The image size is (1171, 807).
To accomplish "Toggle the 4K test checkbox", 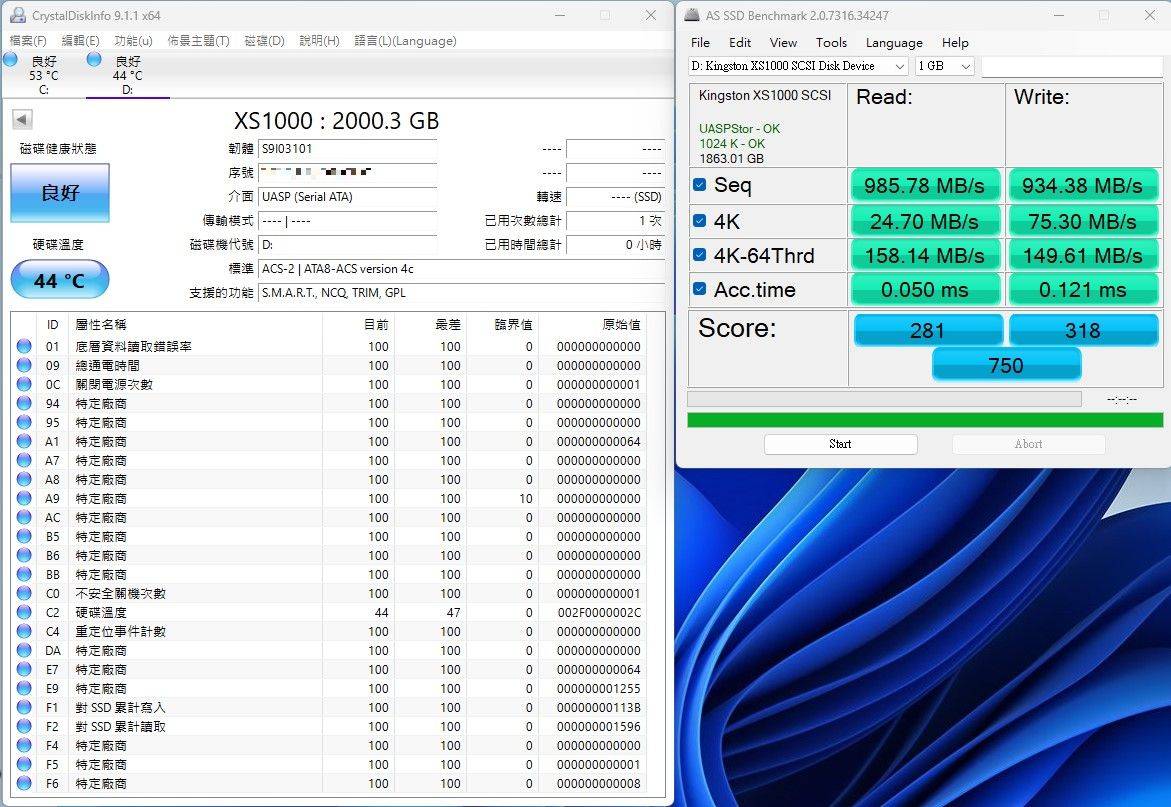I will [700, 220].
